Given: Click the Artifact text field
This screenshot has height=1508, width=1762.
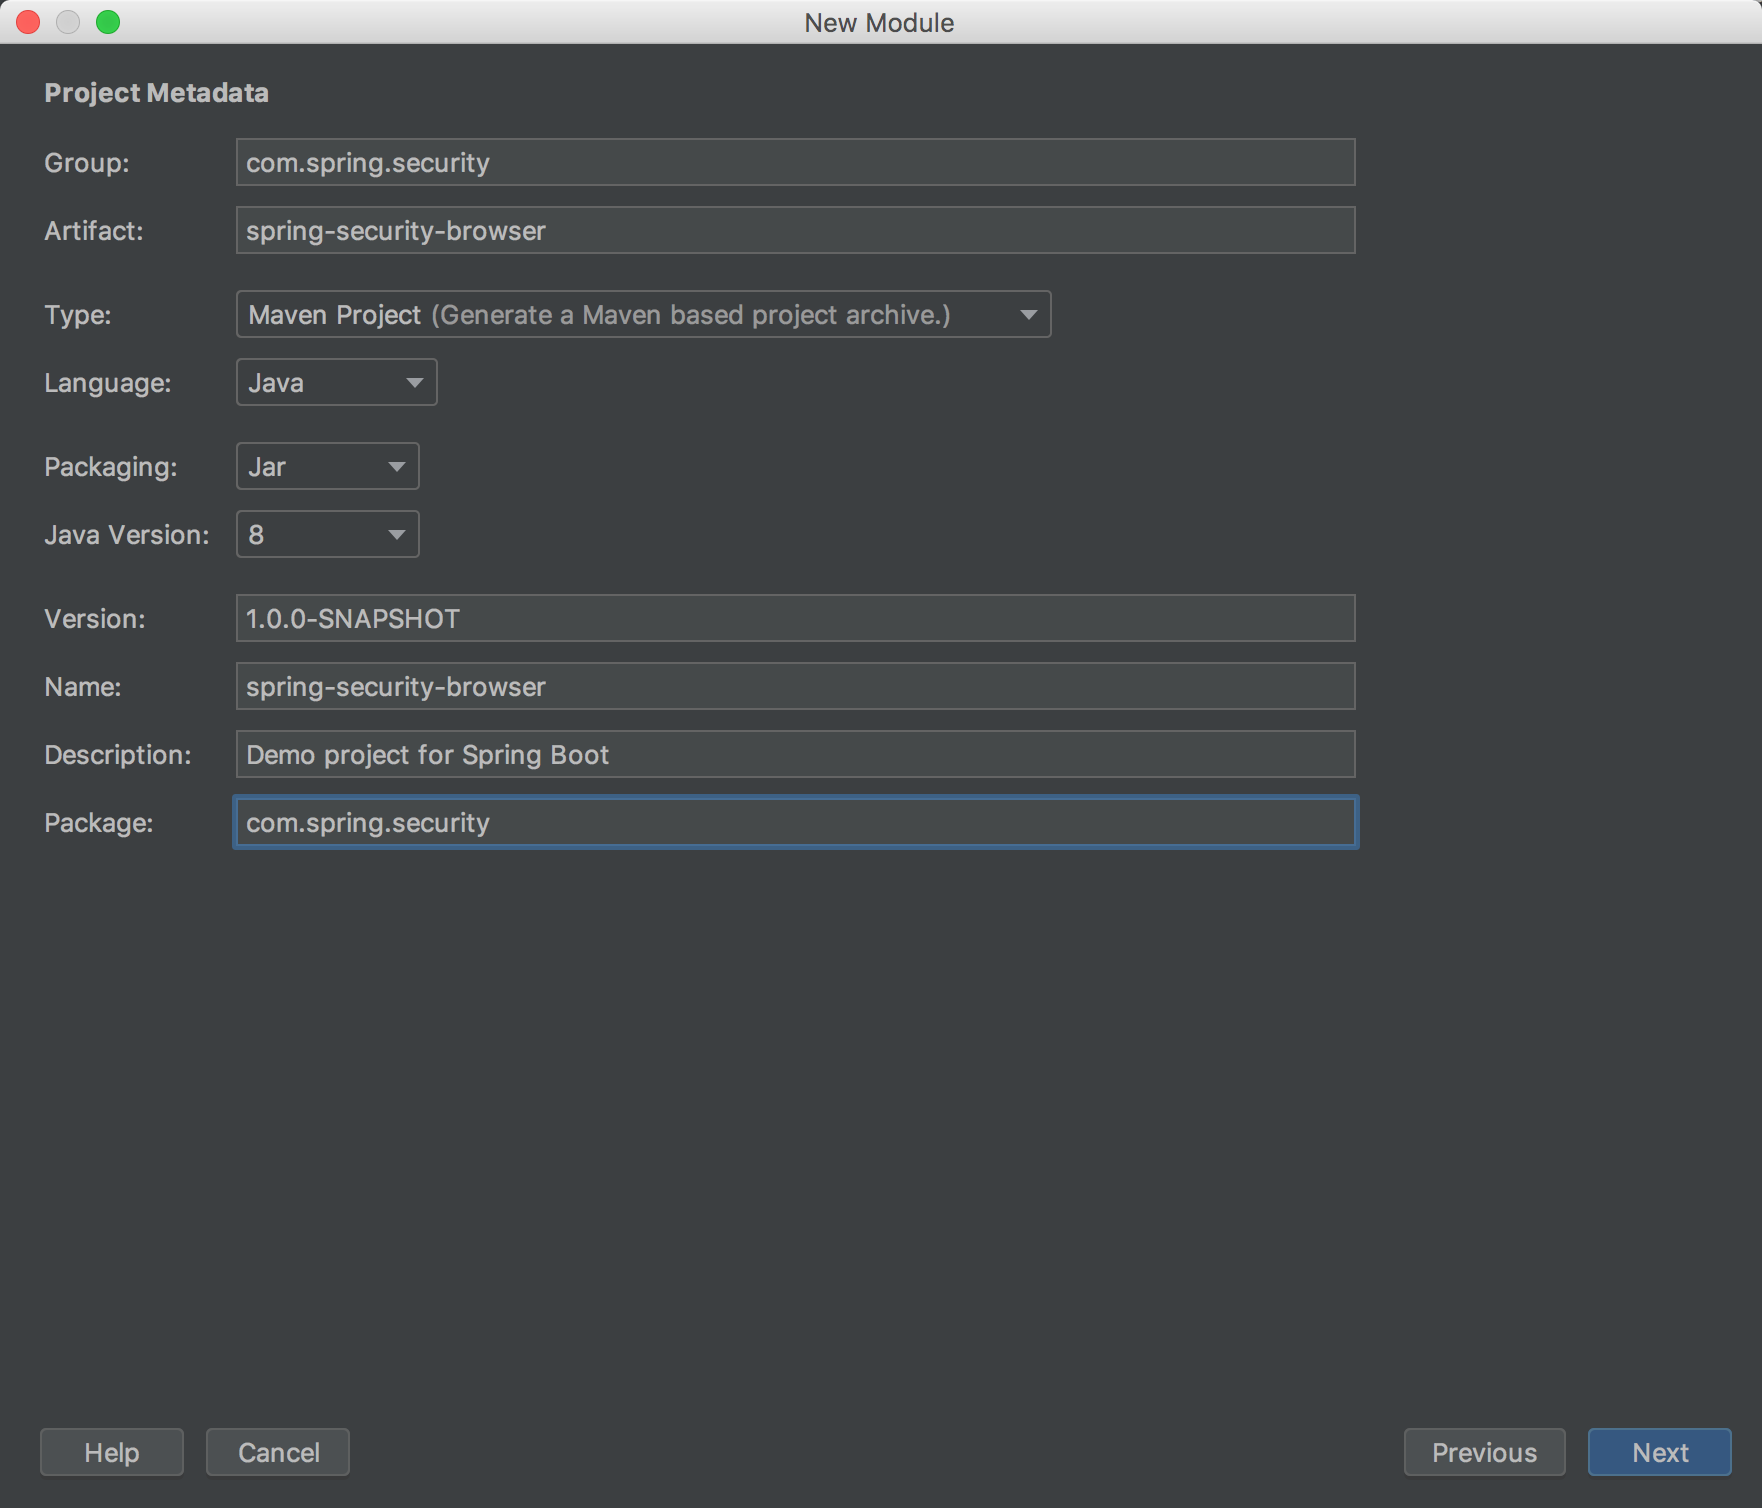Looking at the screenshot, I should tap(795, 230).
